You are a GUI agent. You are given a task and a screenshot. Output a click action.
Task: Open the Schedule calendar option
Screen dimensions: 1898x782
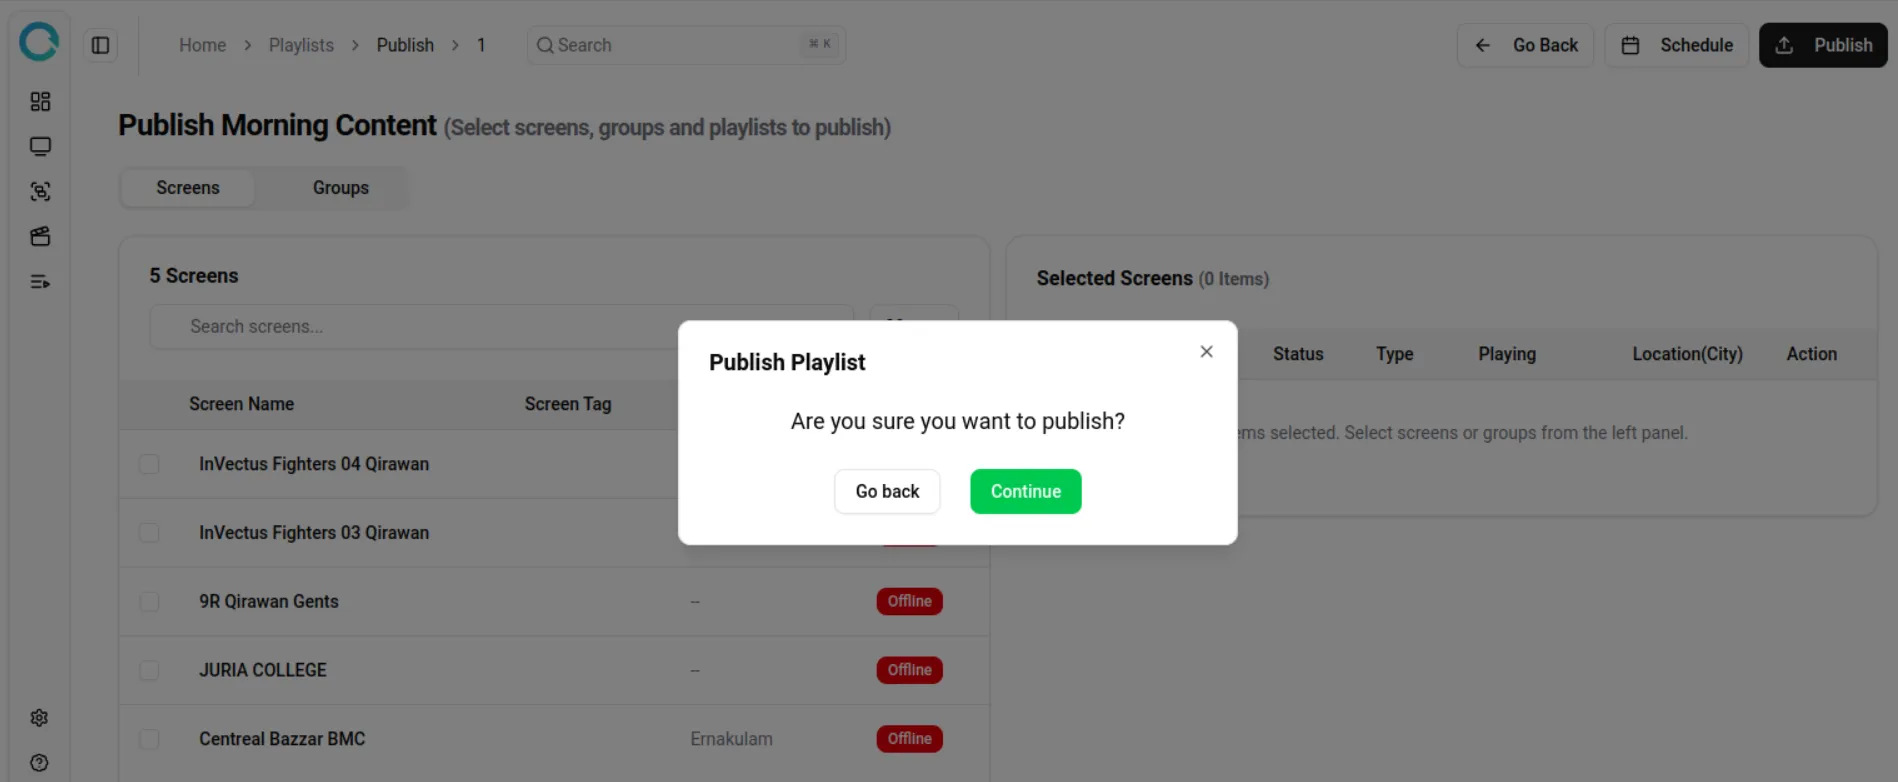pyautogui.click(x=1676, y=45)
